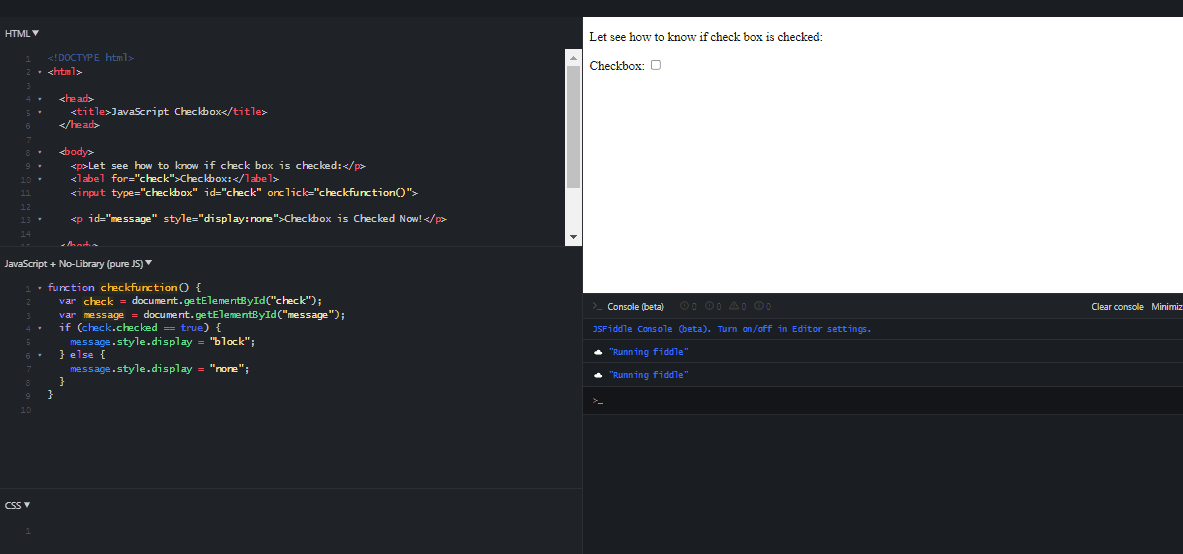
Task: Toggle the leftmost circular counter in console header
Action: [x=686, y=307]
